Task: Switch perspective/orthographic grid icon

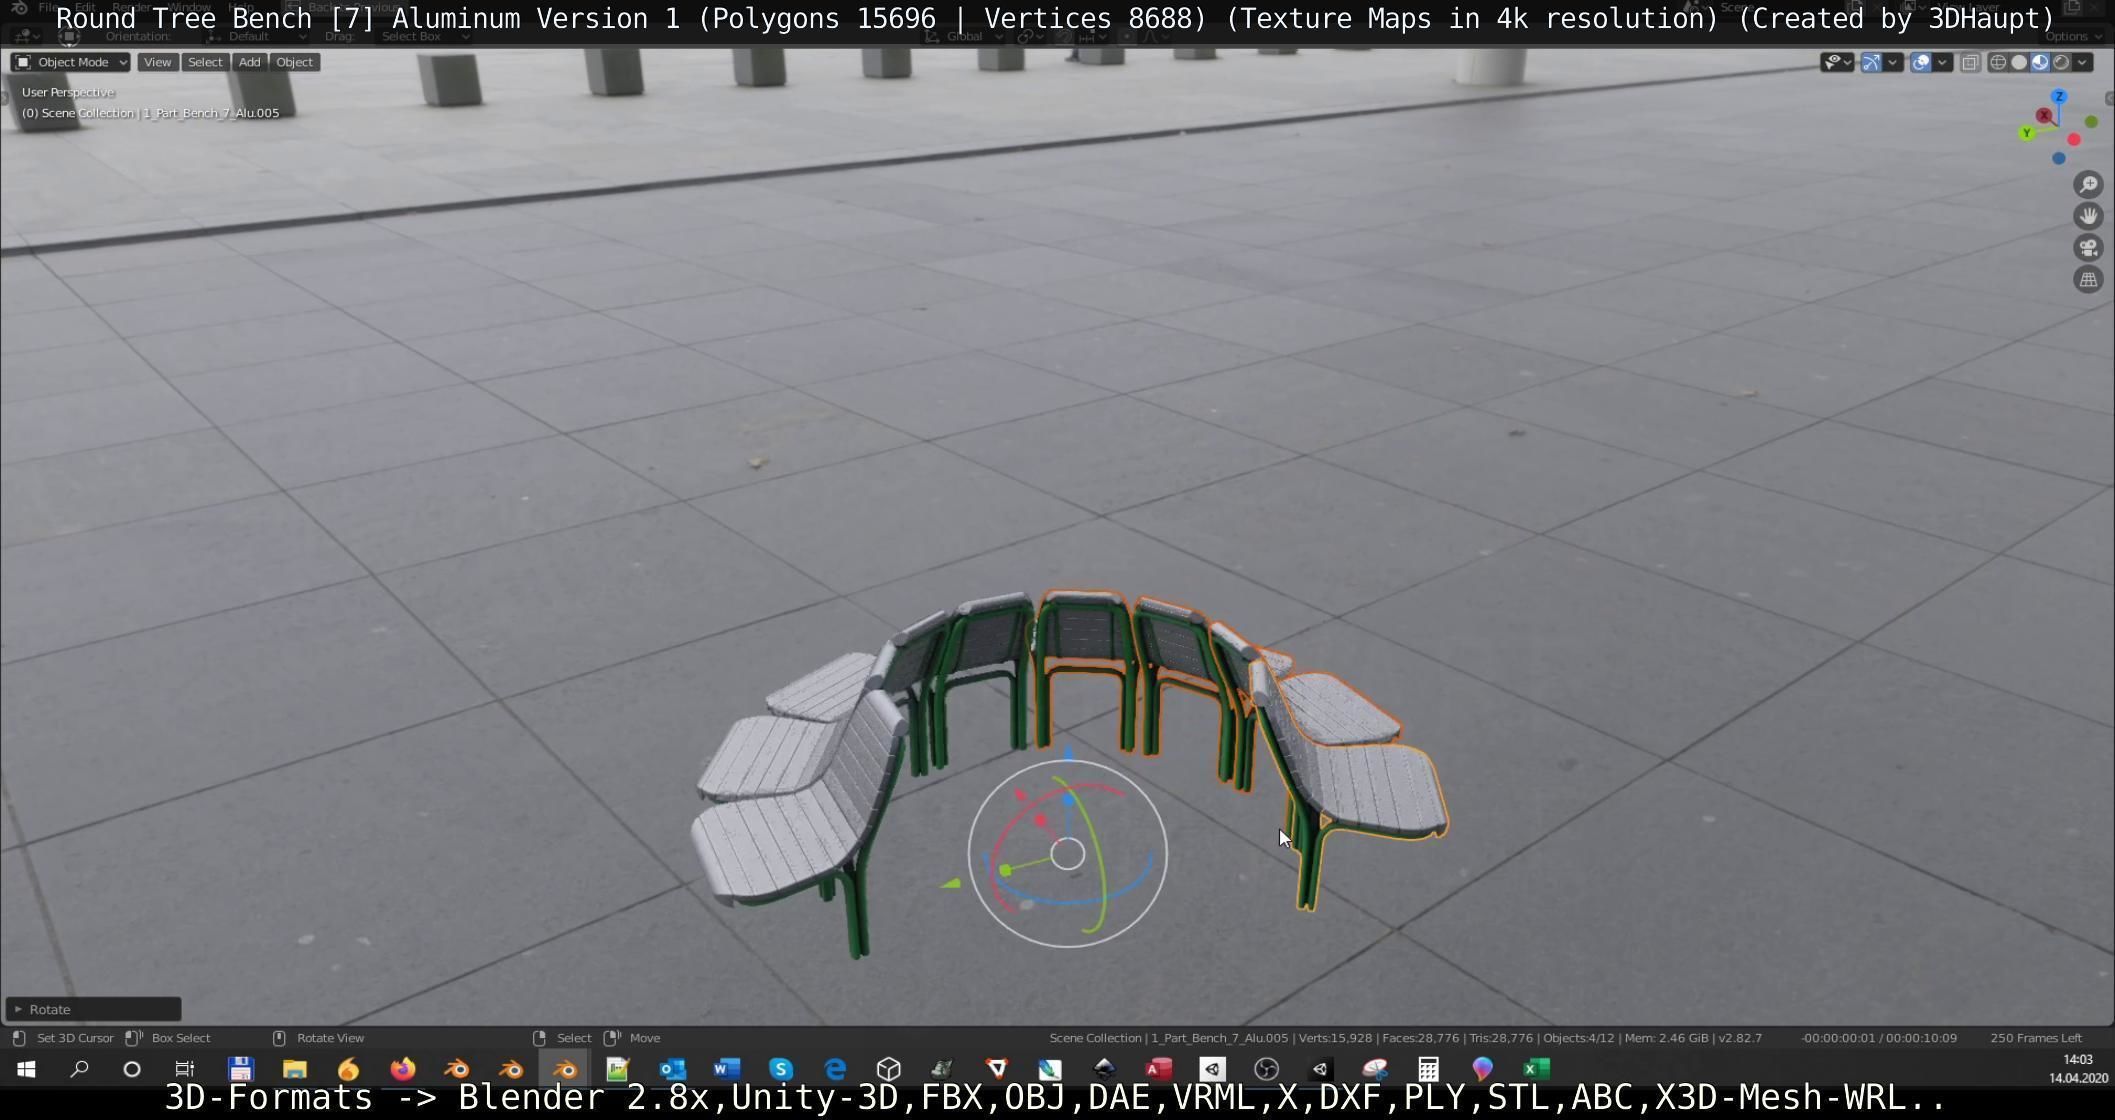Action: 2088,280
